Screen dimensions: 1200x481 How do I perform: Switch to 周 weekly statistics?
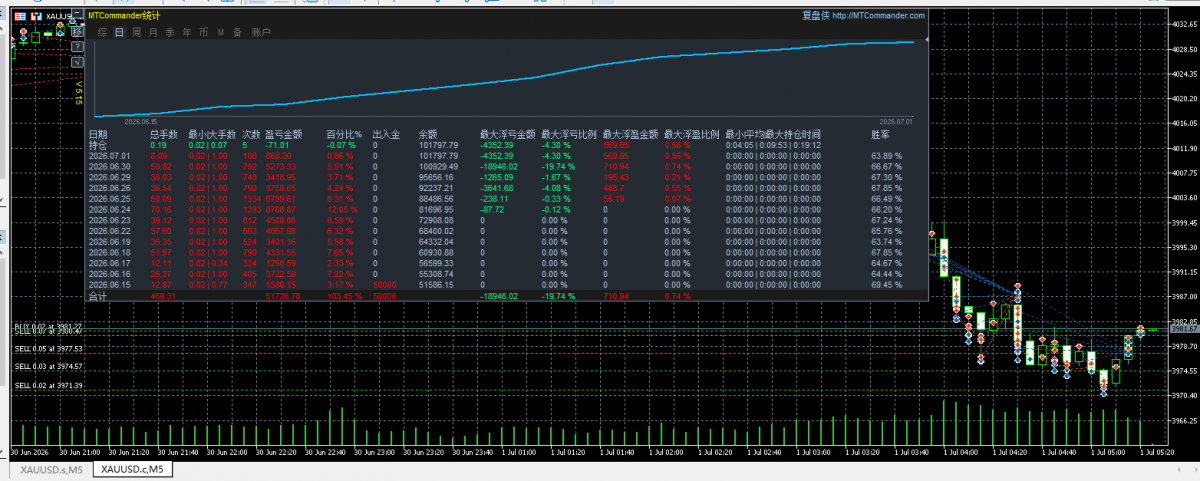pos(136,32)
